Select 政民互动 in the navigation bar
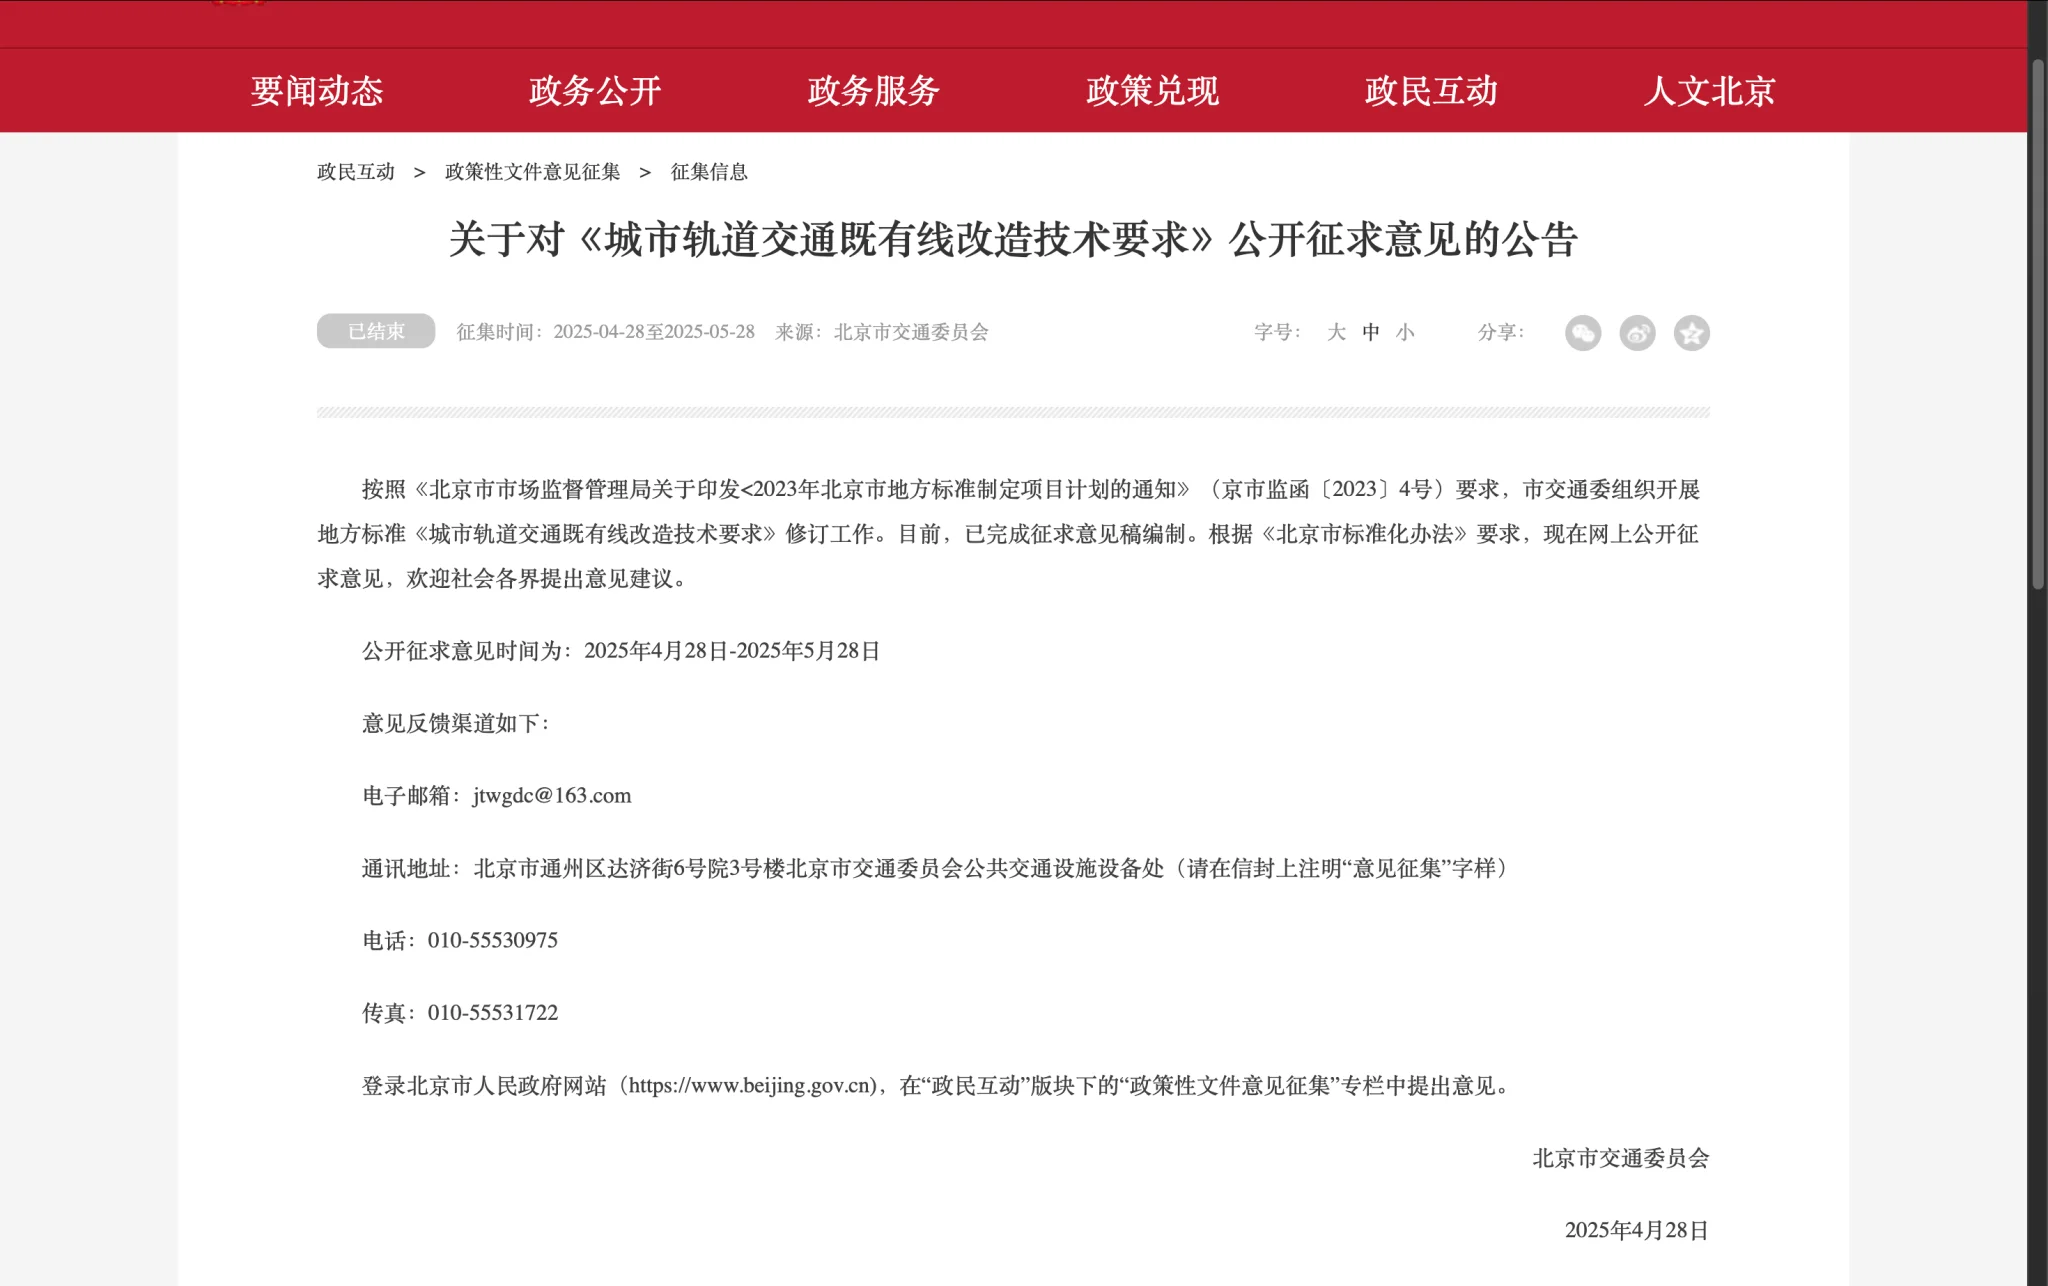Image resolution: width=2048 pixels, height=1286 pixels. pyautogui.click(x=1430, y=91)
